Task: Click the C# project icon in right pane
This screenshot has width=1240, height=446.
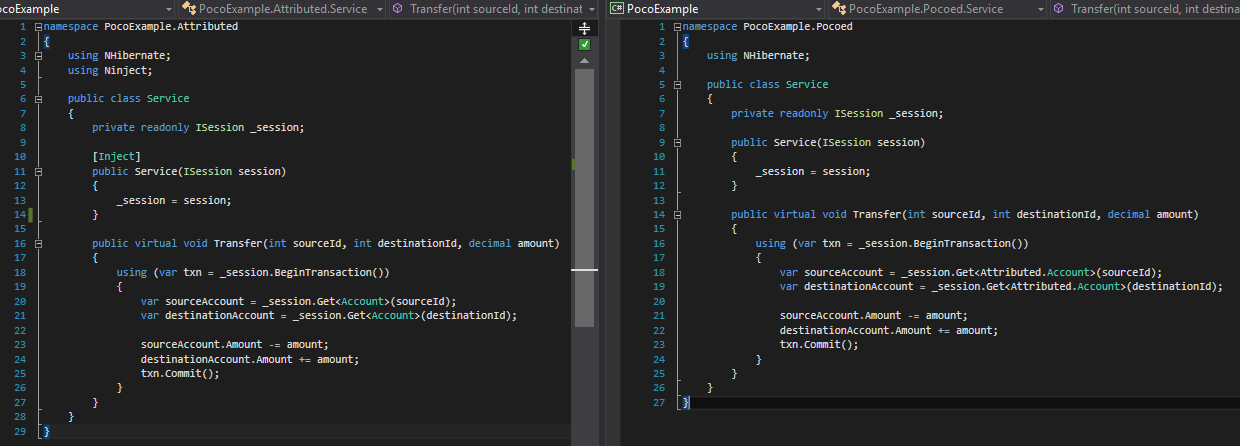Action: pyautogui.click(x=616, y=9)
